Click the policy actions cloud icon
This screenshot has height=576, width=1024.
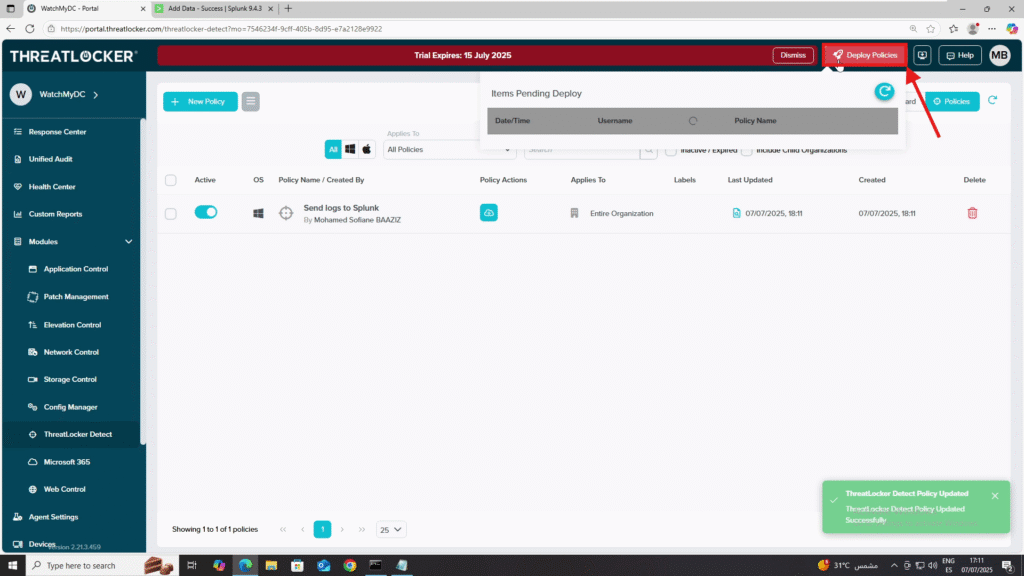pyautogui.click(x=488, y=213)
